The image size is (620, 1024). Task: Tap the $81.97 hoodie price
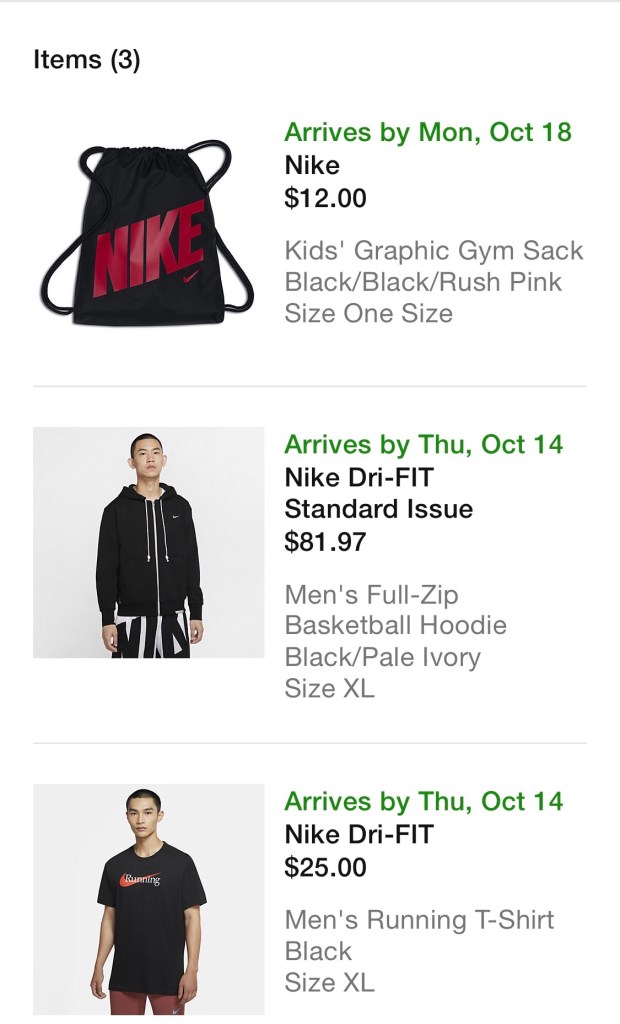325,542
